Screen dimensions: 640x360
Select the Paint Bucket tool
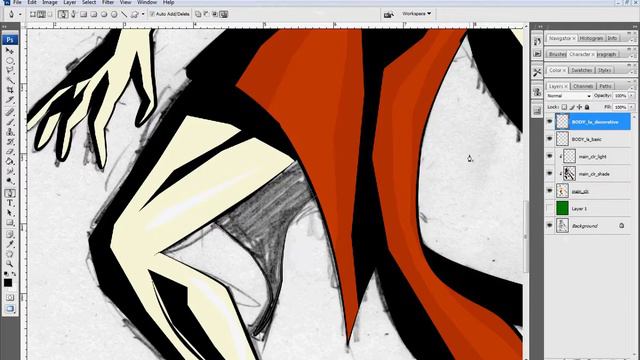tap(10, 161)
